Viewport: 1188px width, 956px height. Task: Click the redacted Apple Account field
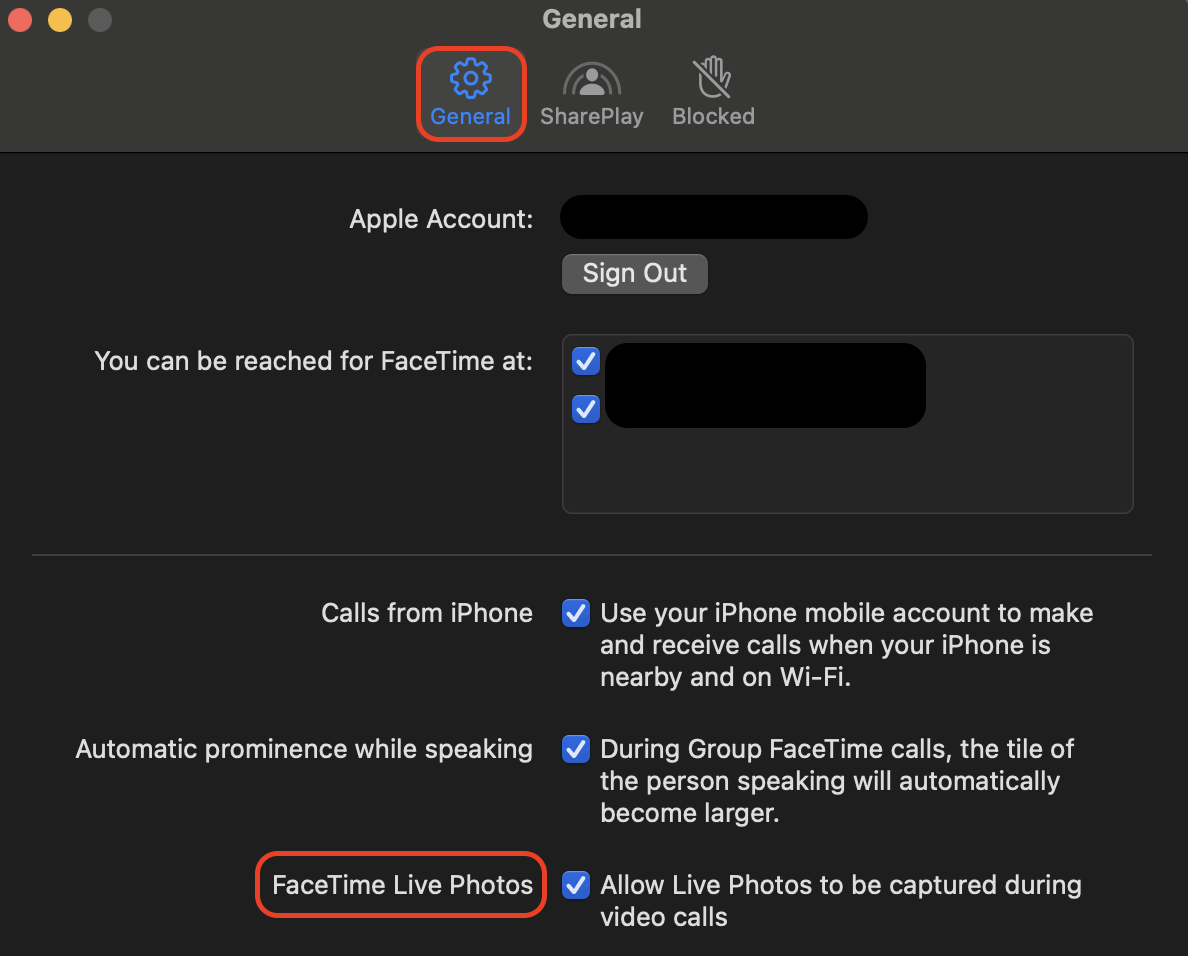713,217
